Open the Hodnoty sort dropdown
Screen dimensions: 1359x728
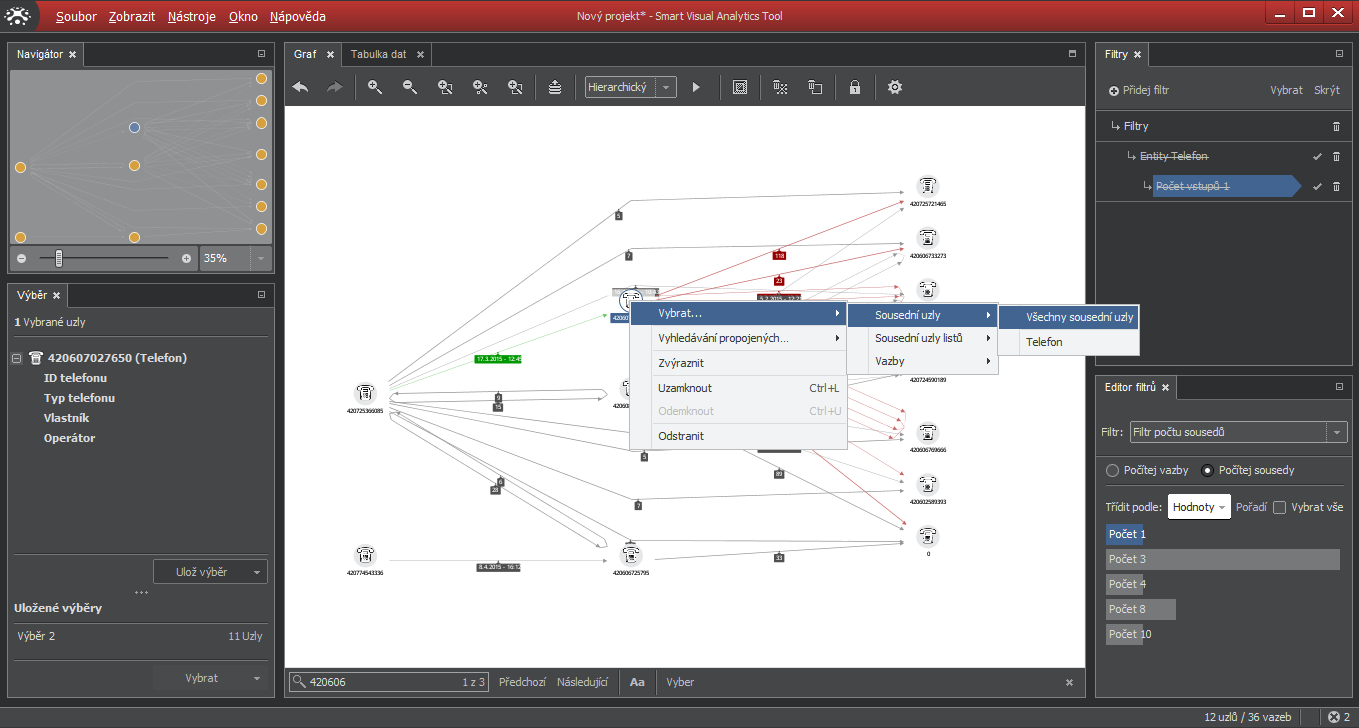point(1199,507)
